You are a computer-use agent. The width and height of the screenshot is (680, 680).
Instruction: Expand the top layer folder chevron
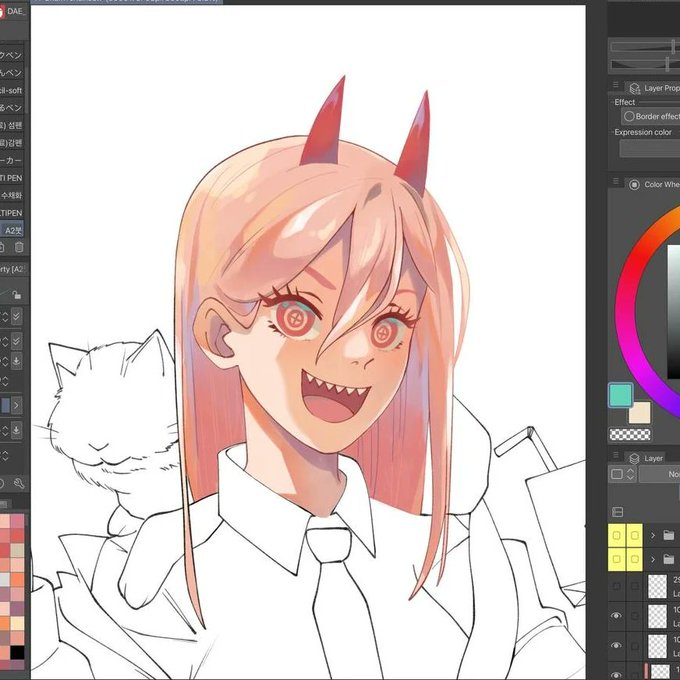[653, 536]
